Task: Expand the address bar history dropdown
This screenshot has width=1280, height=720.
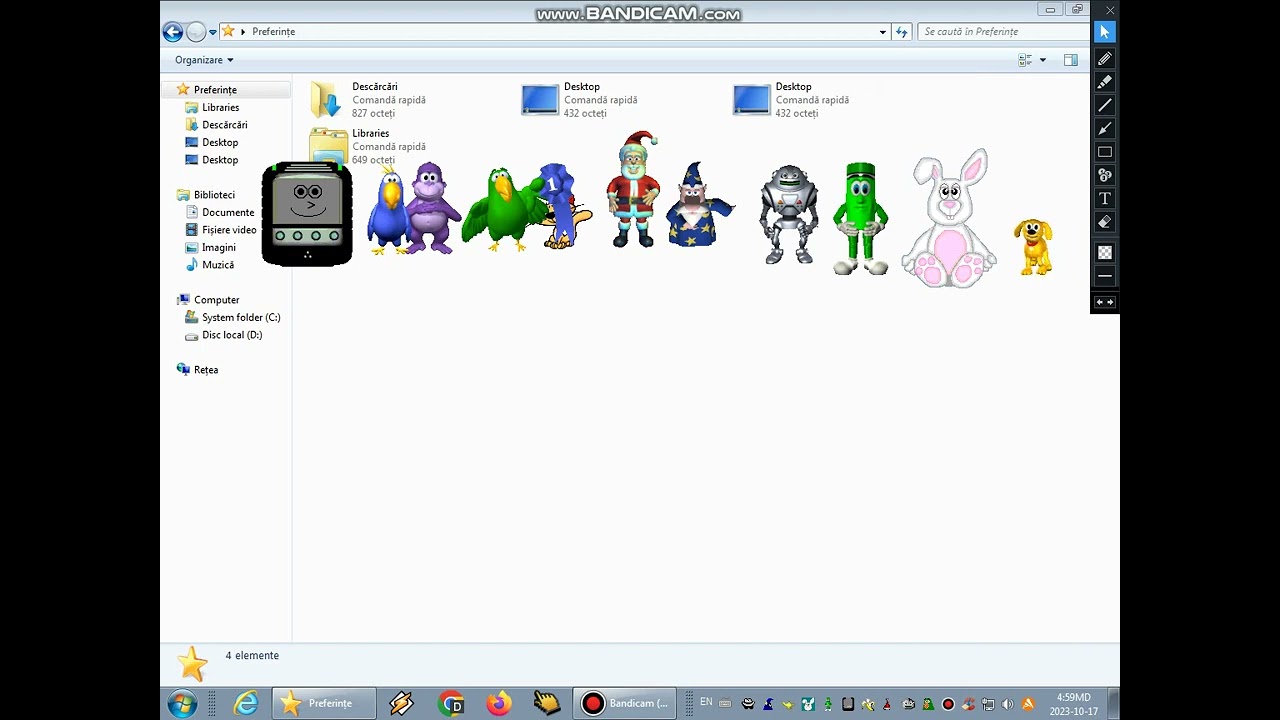Action: tap(882, 32)
